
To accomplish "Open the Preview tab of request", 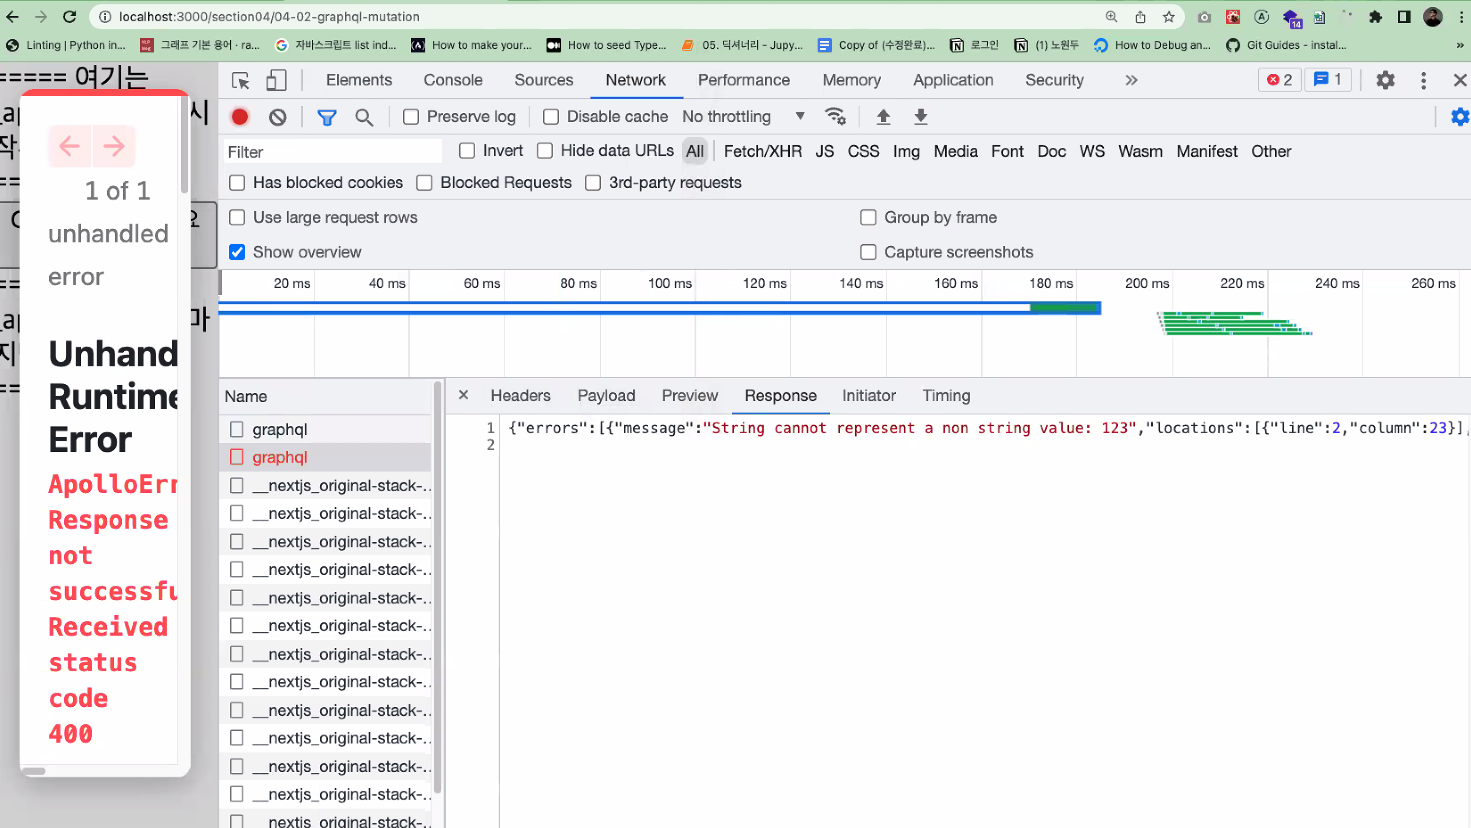I will coord(690,396).
